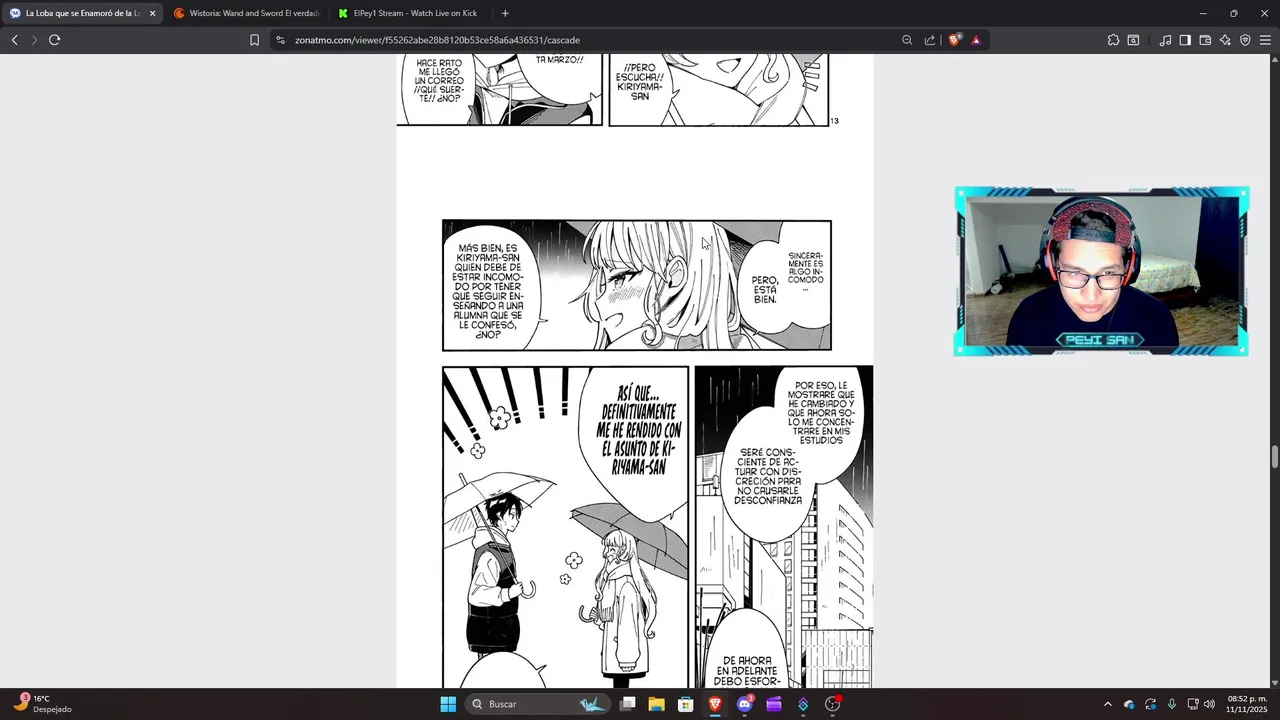Image resolution: width=1280 pixels, height=720 pixels.
Task: Open the browser main hamburger menu
Action: 1265,40
